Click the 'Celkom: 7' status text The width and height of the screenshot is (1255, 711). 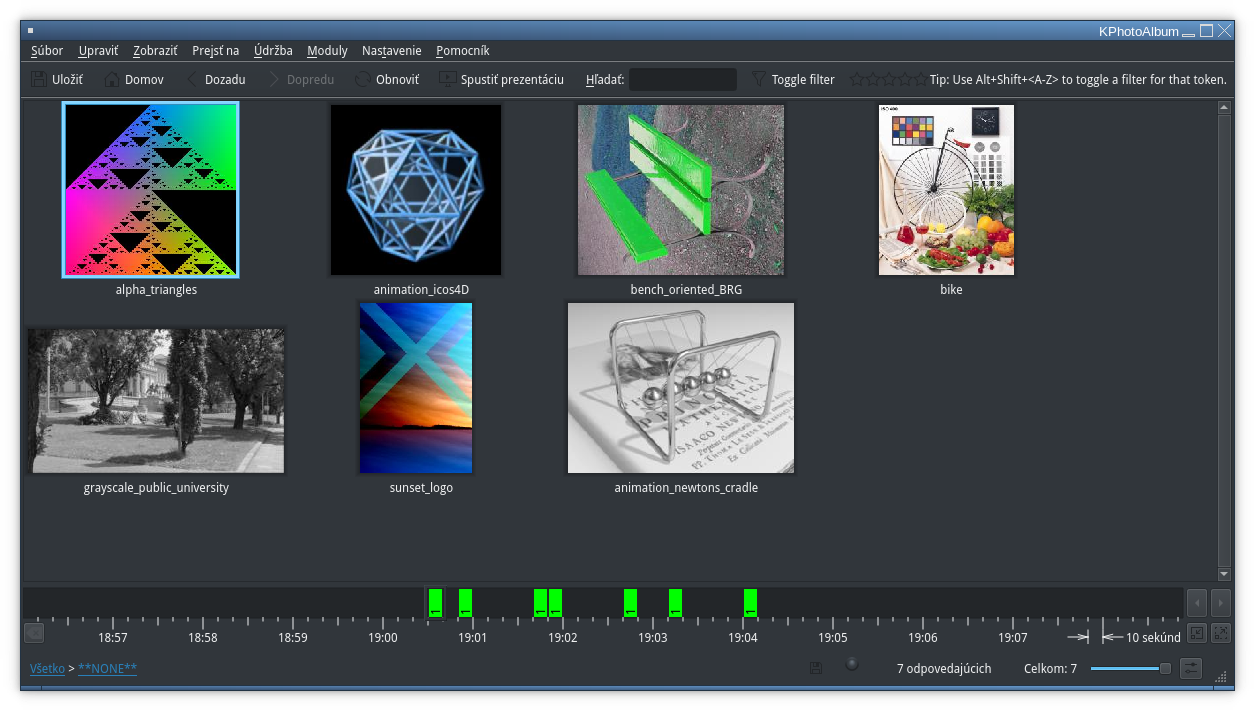[1050, 668]
